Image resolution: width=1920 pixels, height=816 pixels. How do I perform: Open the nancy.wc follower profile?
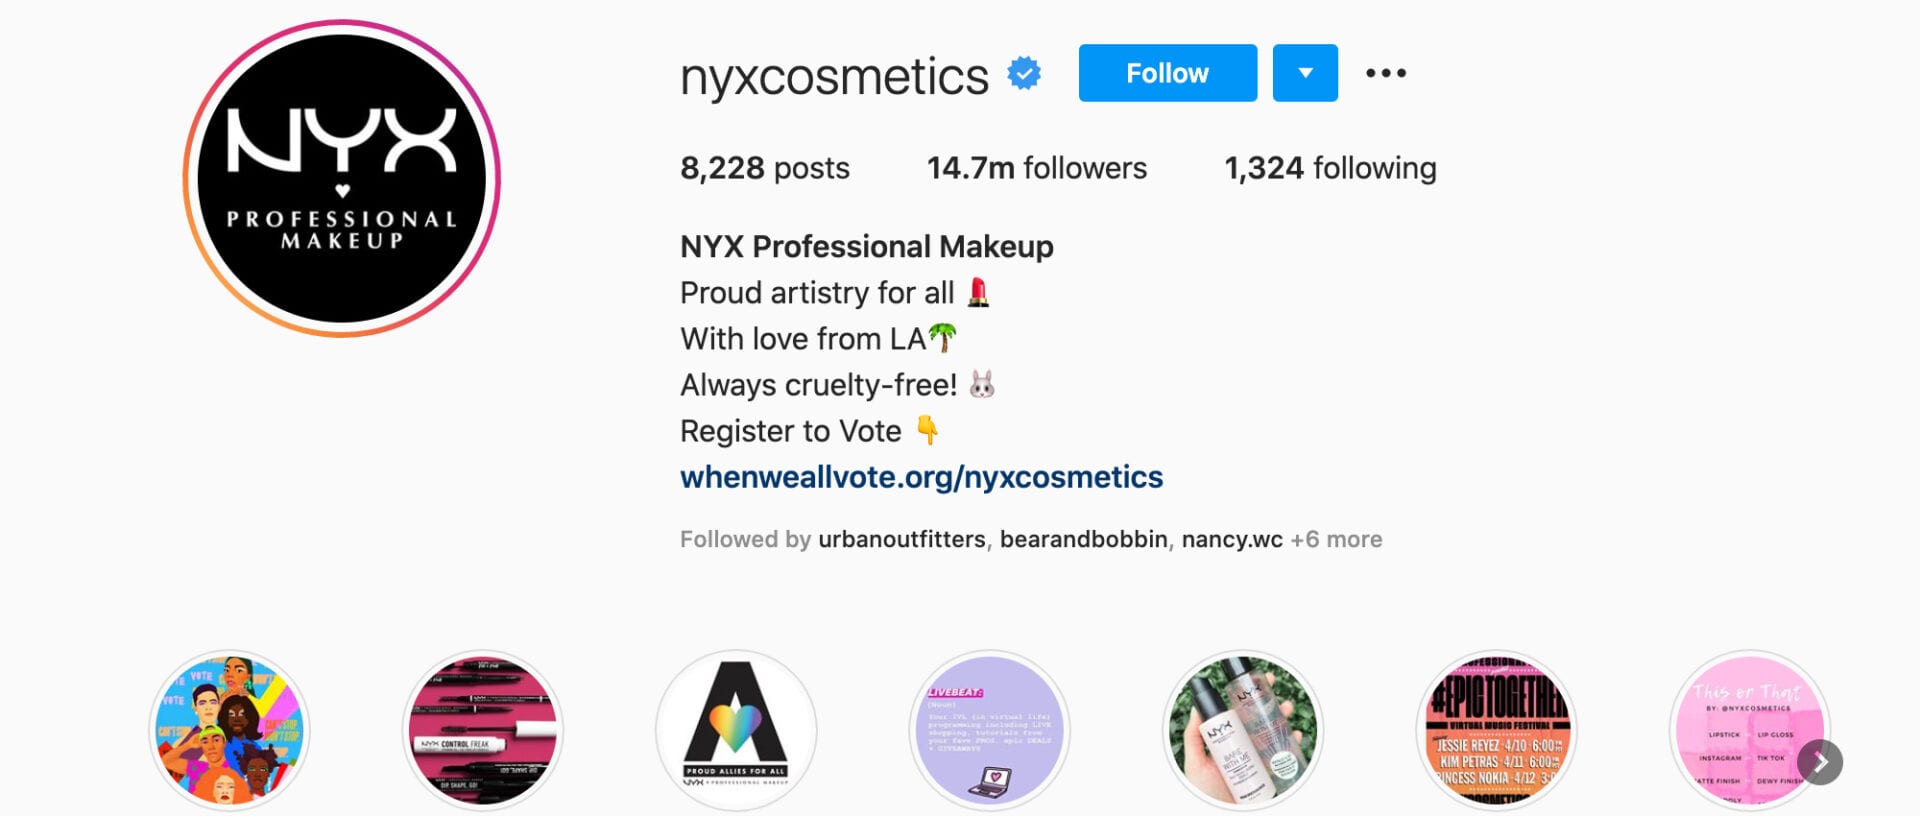[x=1232, y=540]
